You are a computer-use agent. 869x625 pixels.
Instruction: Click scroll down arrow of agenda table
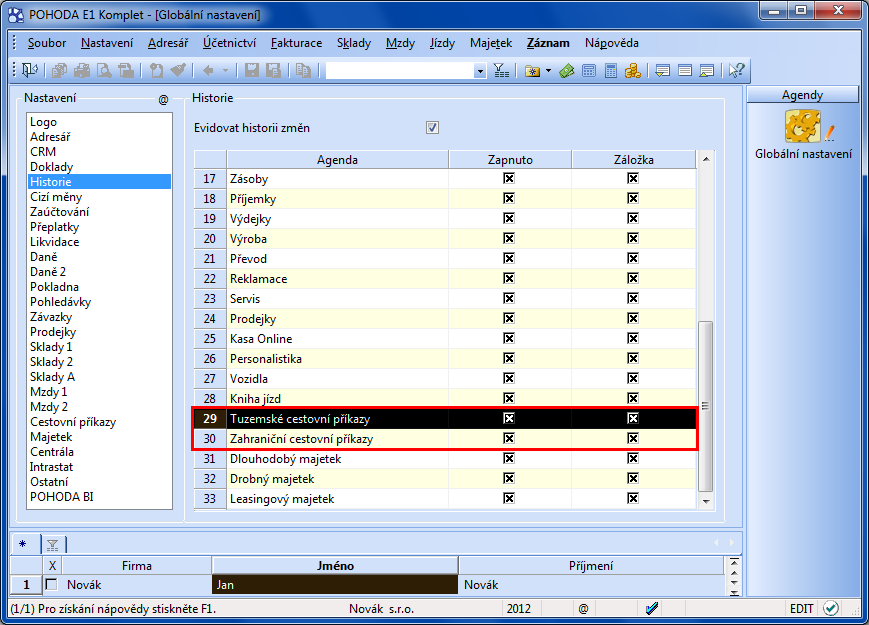point(706,501)
